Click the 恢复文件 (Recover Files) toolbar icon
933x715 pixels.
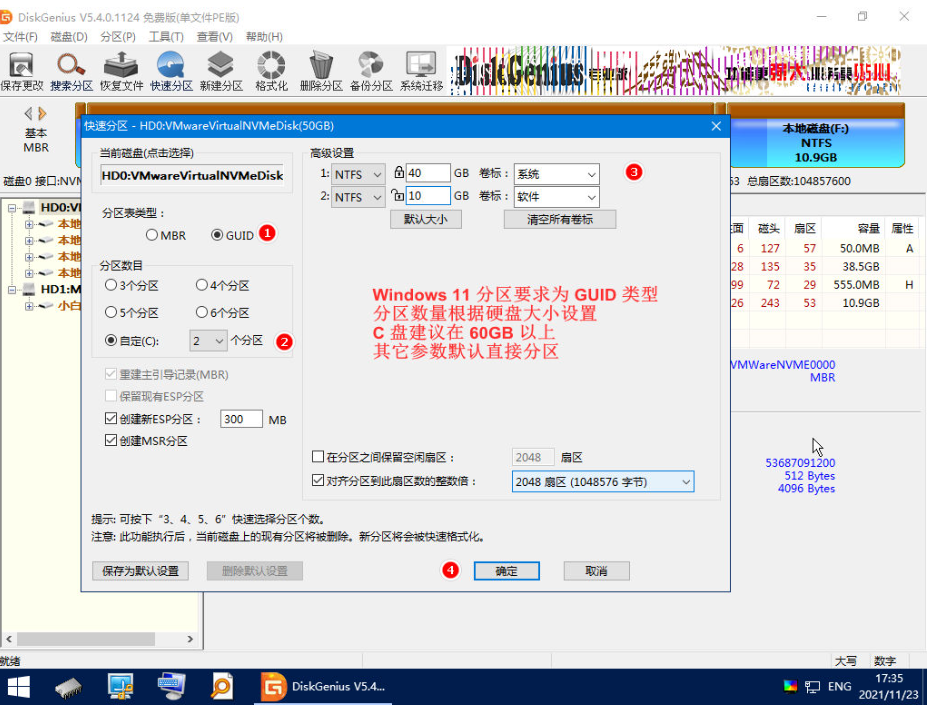coord(121,70)
